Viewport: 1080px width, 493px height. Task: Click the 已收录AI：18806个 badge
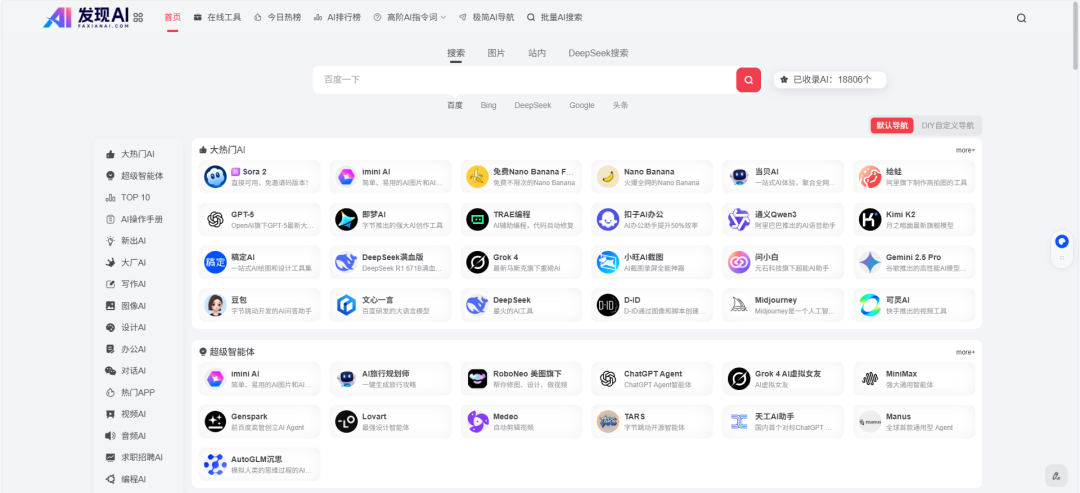coord(830,80)
